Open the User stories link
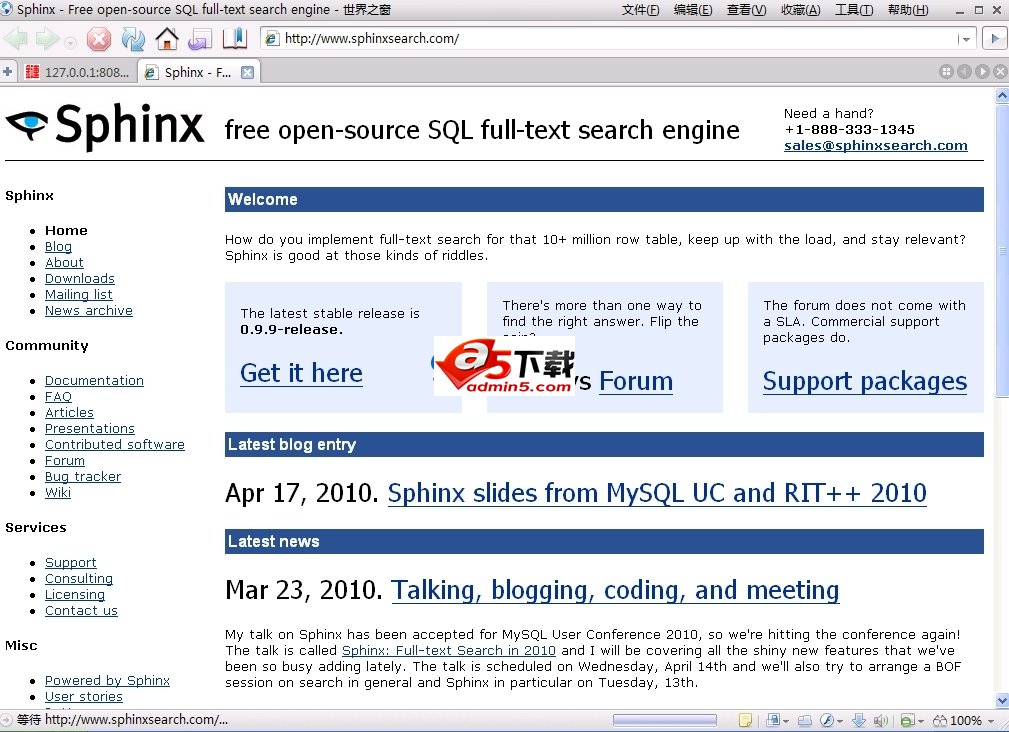The height and width of the screenshot is (732, 1009). click(x=84, y=697)
